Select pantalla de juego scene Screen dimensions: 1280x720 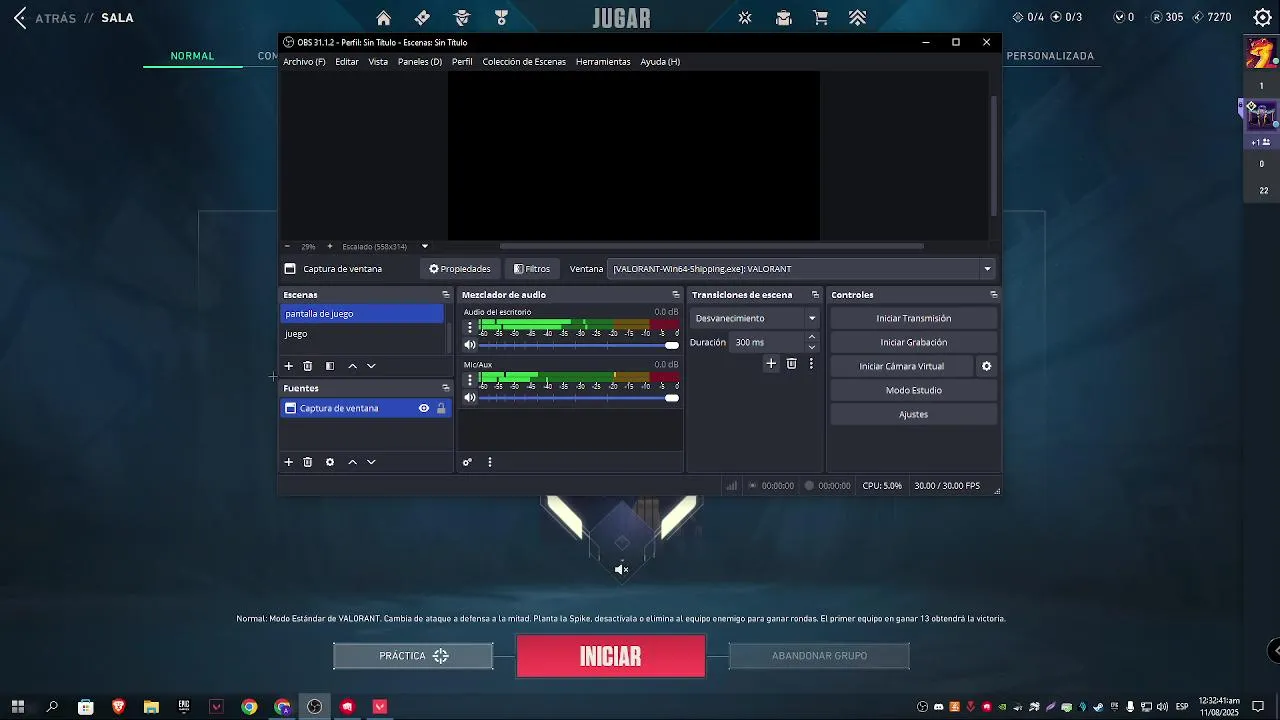click(x=362, y=314)
